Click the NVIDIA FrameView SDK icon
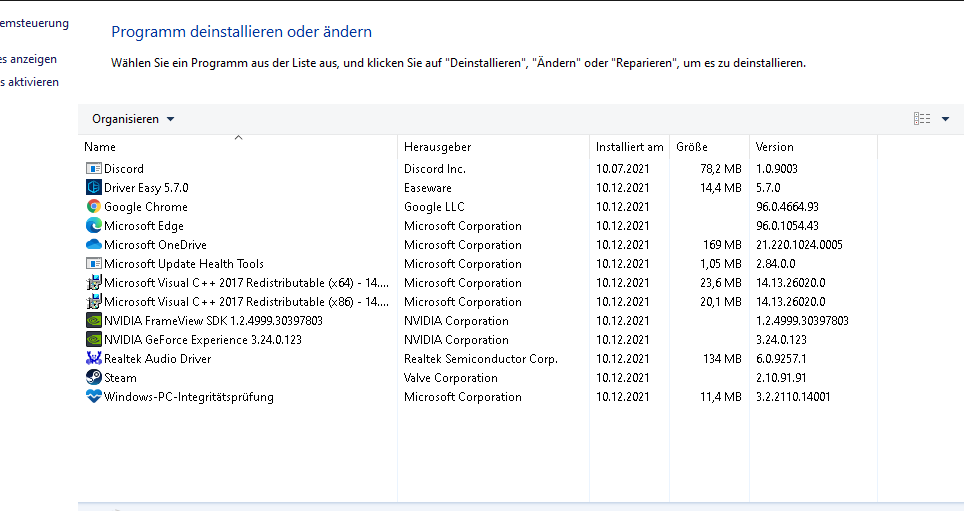 pyautogui.click(x=94, y=321)
